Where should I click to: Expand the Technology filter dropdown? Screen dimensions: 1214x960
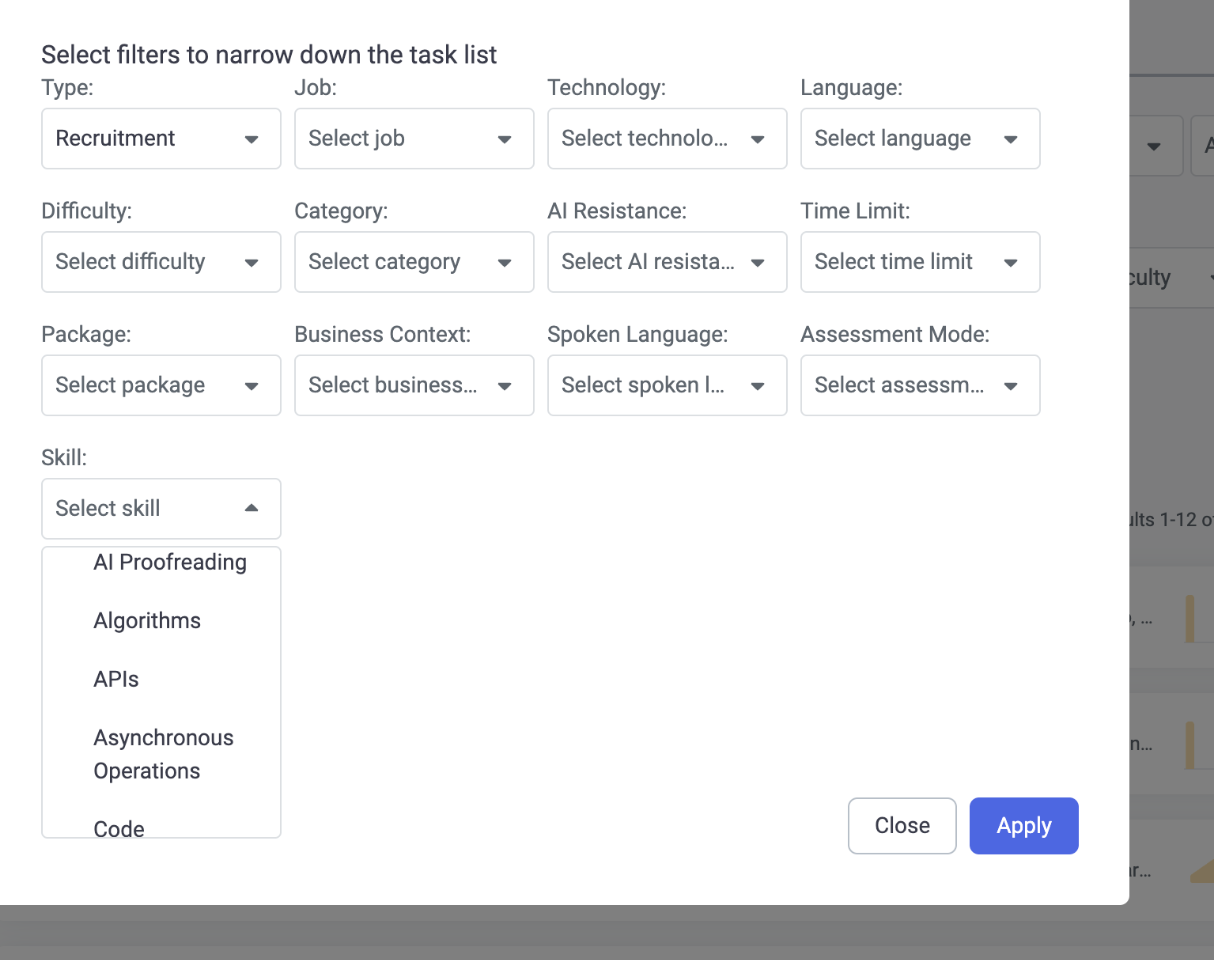tap(666, 139)
